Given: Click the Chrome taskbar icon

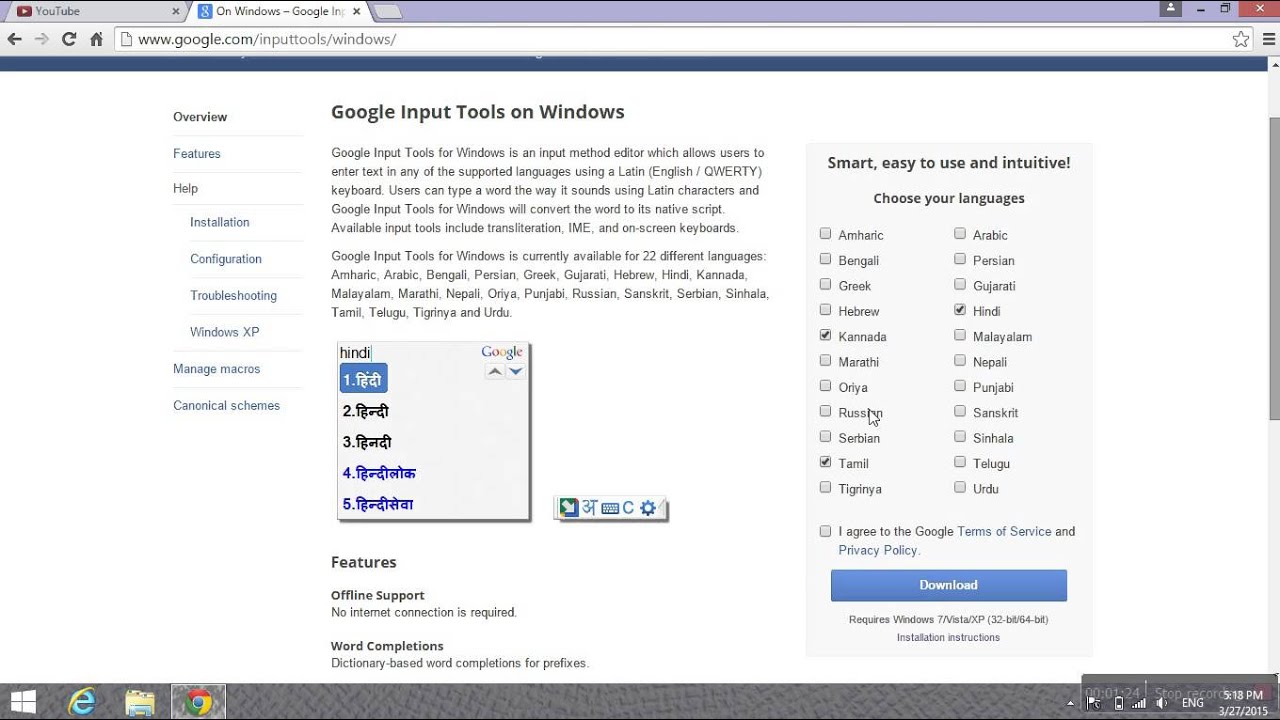Looking at the screenshot, I should pos(199,702).
